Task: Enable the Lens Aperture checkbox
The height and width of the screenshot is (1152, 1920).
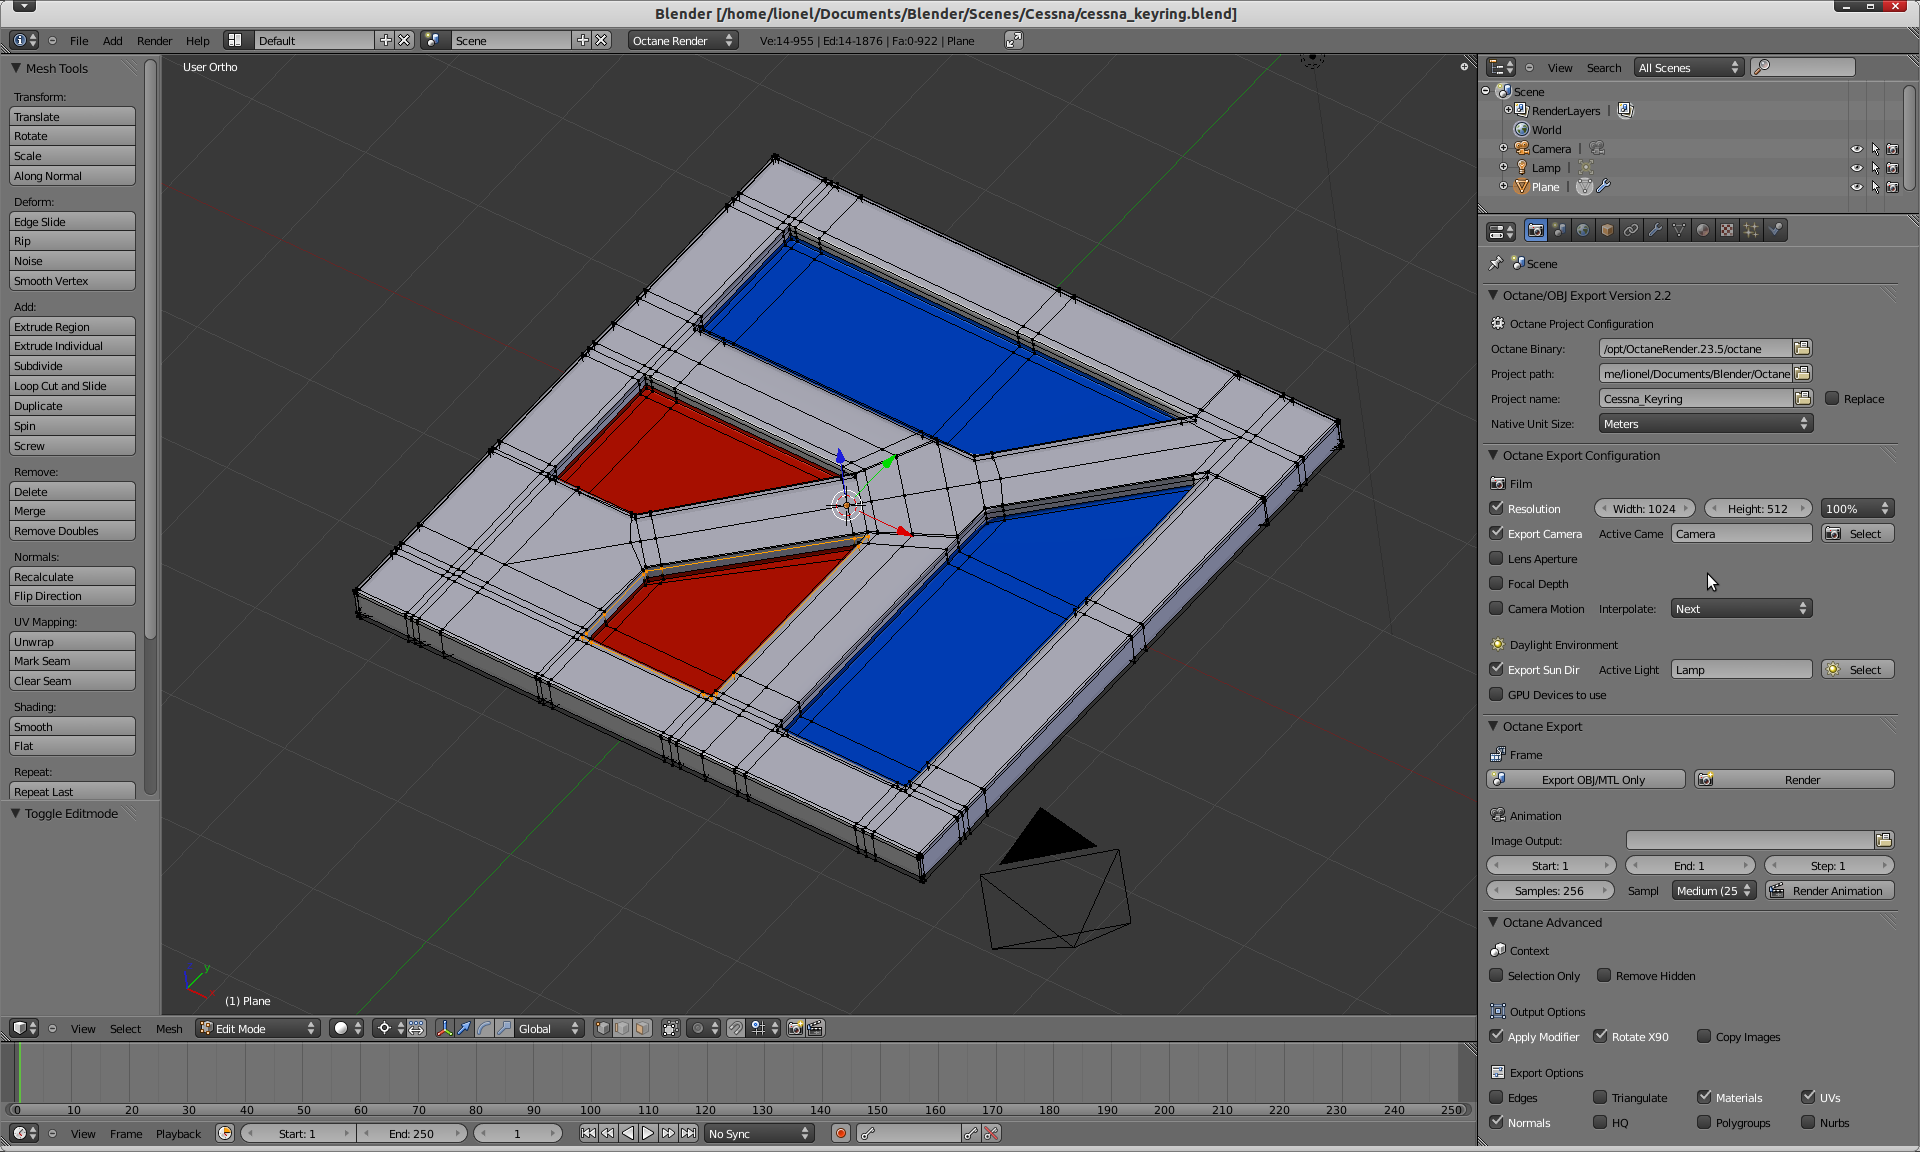Action: point(1497,558)
